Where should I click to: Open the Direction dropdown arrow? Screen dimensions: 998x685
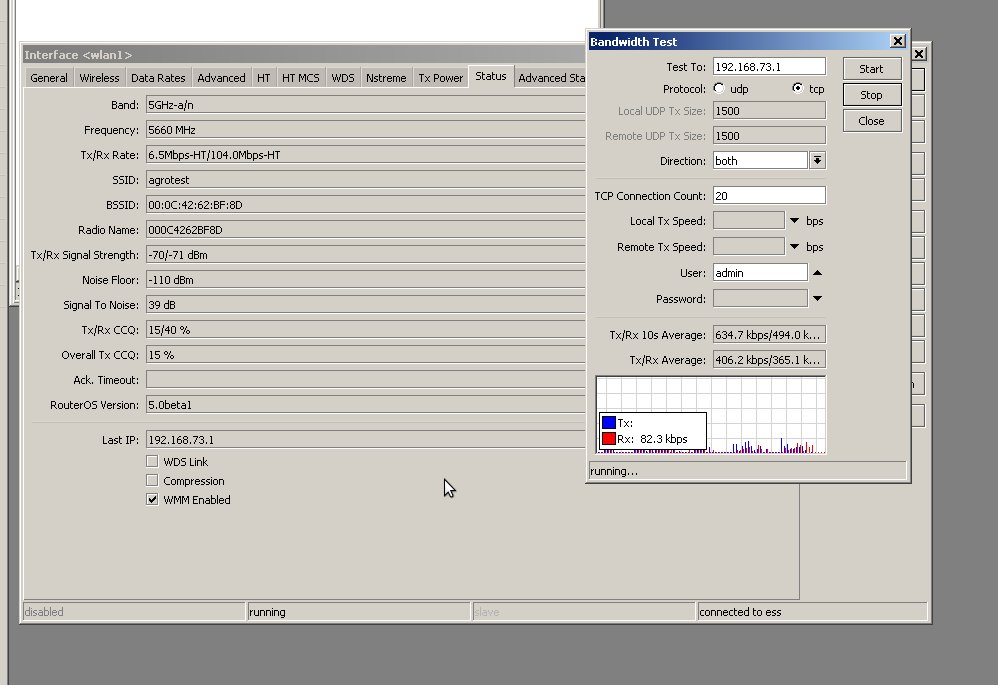817,161
